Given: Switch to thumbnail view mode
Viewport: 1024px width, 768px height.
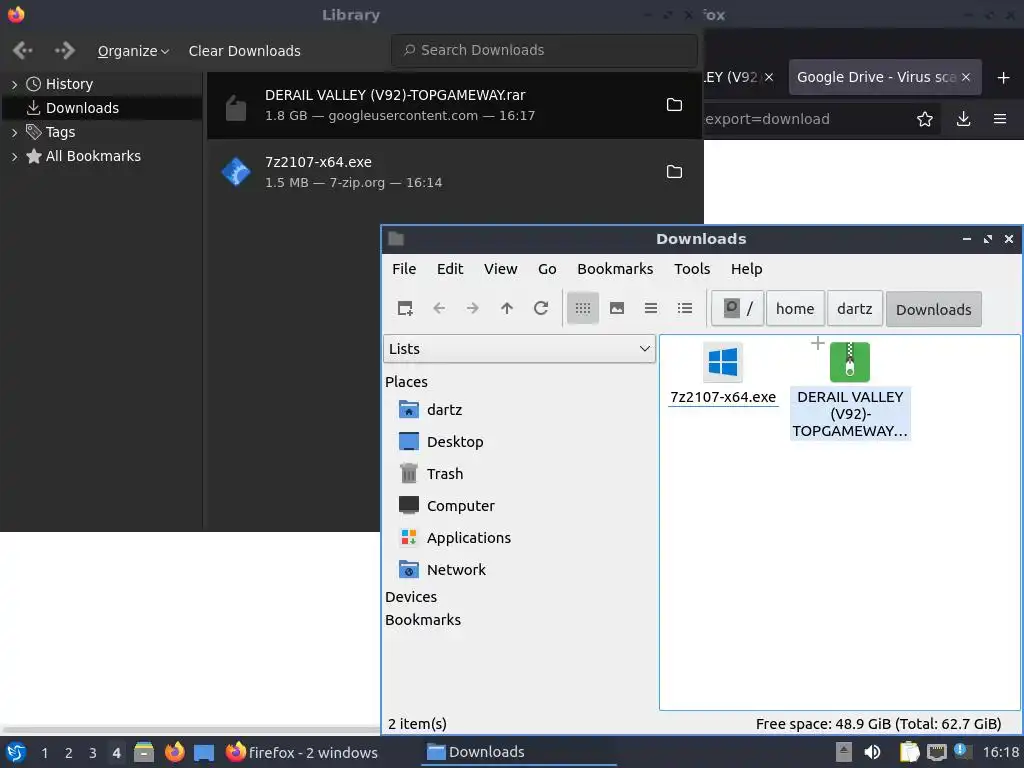Looking at the screenshot, I should (x=616, y=308).
